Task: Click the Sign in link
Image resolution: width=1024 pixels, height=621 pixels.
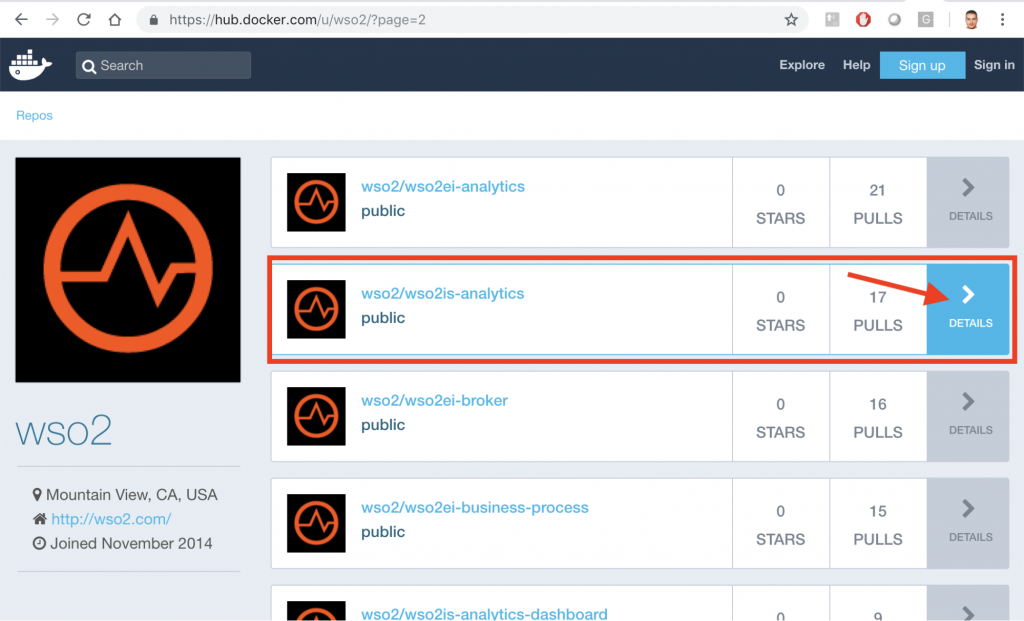Action: pos(994,65)
